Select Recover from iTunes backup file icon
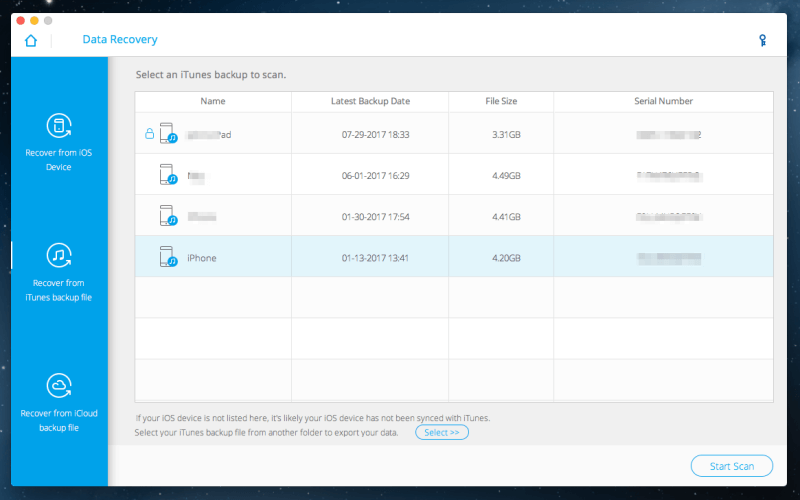The image size is (800, 500). [x=59, y=256]
